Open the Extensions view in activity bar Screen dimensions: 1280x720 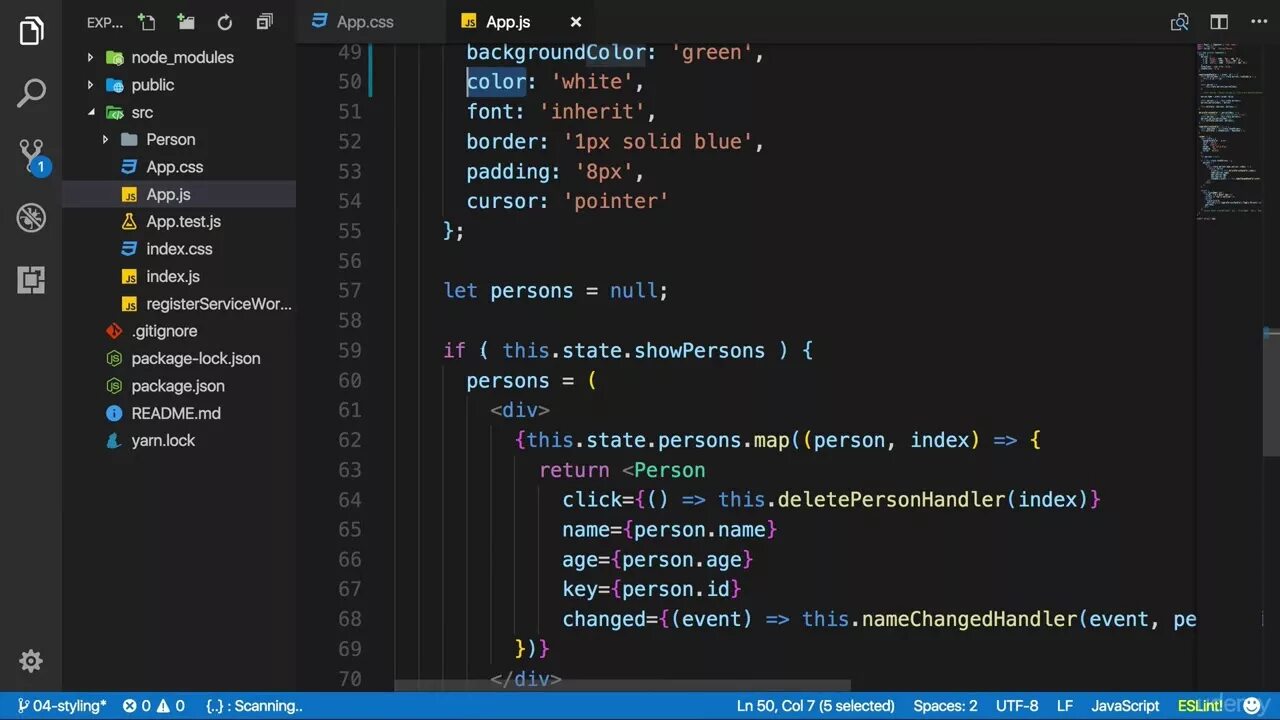31,279
